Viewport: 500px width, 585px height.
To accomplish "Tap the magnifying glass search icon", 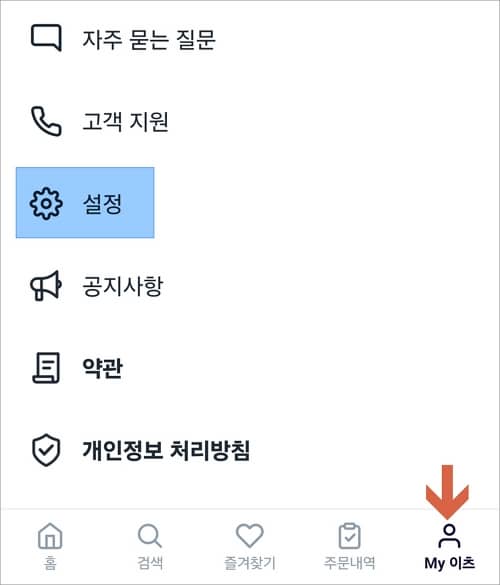I will (x=150, y=536).
